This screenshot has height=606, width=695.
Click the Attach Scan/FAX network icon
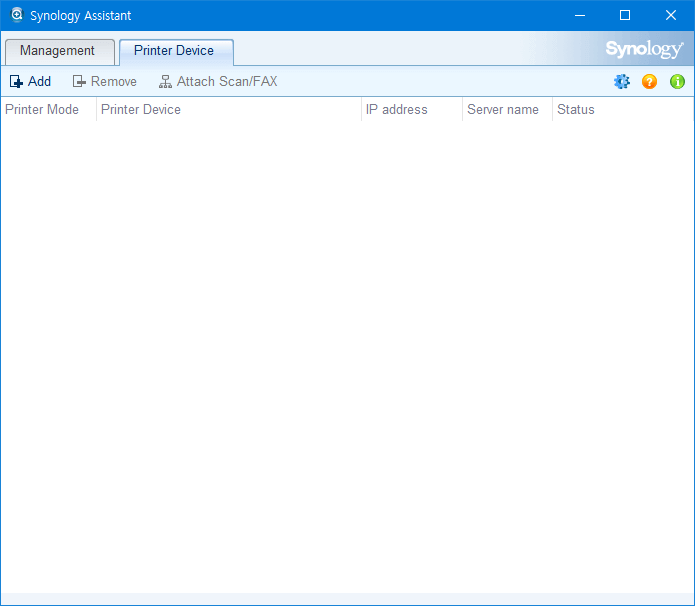point(165,82)
